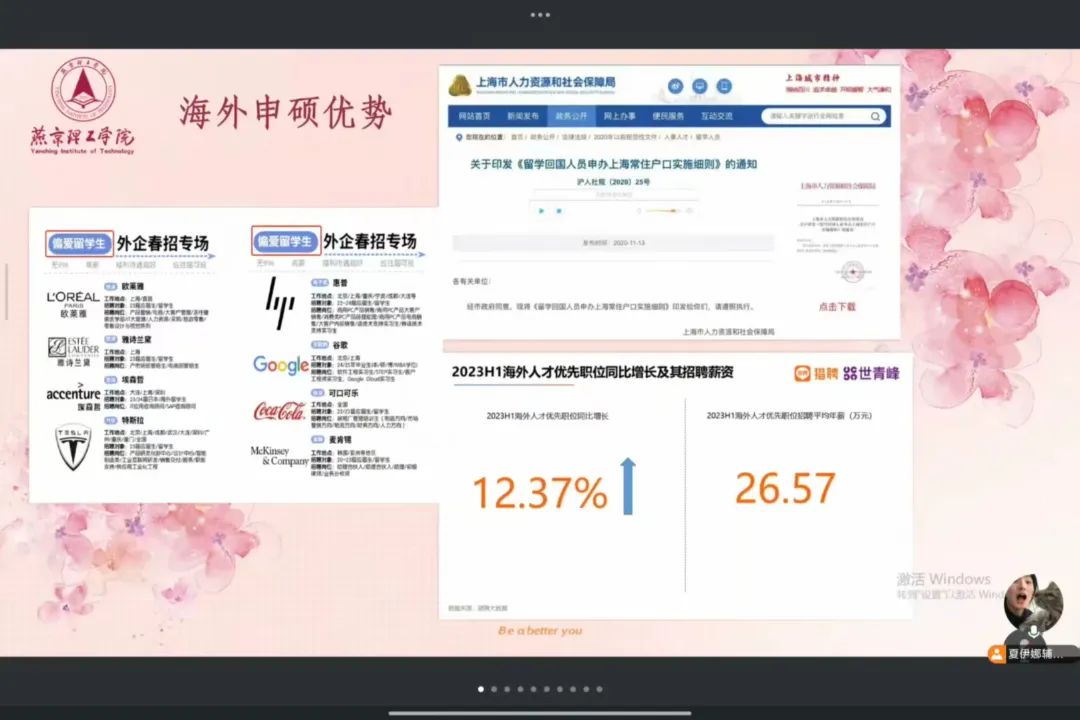
Task: Click the first blue round icon beside the bureau title
Action: tap(676, 86)
